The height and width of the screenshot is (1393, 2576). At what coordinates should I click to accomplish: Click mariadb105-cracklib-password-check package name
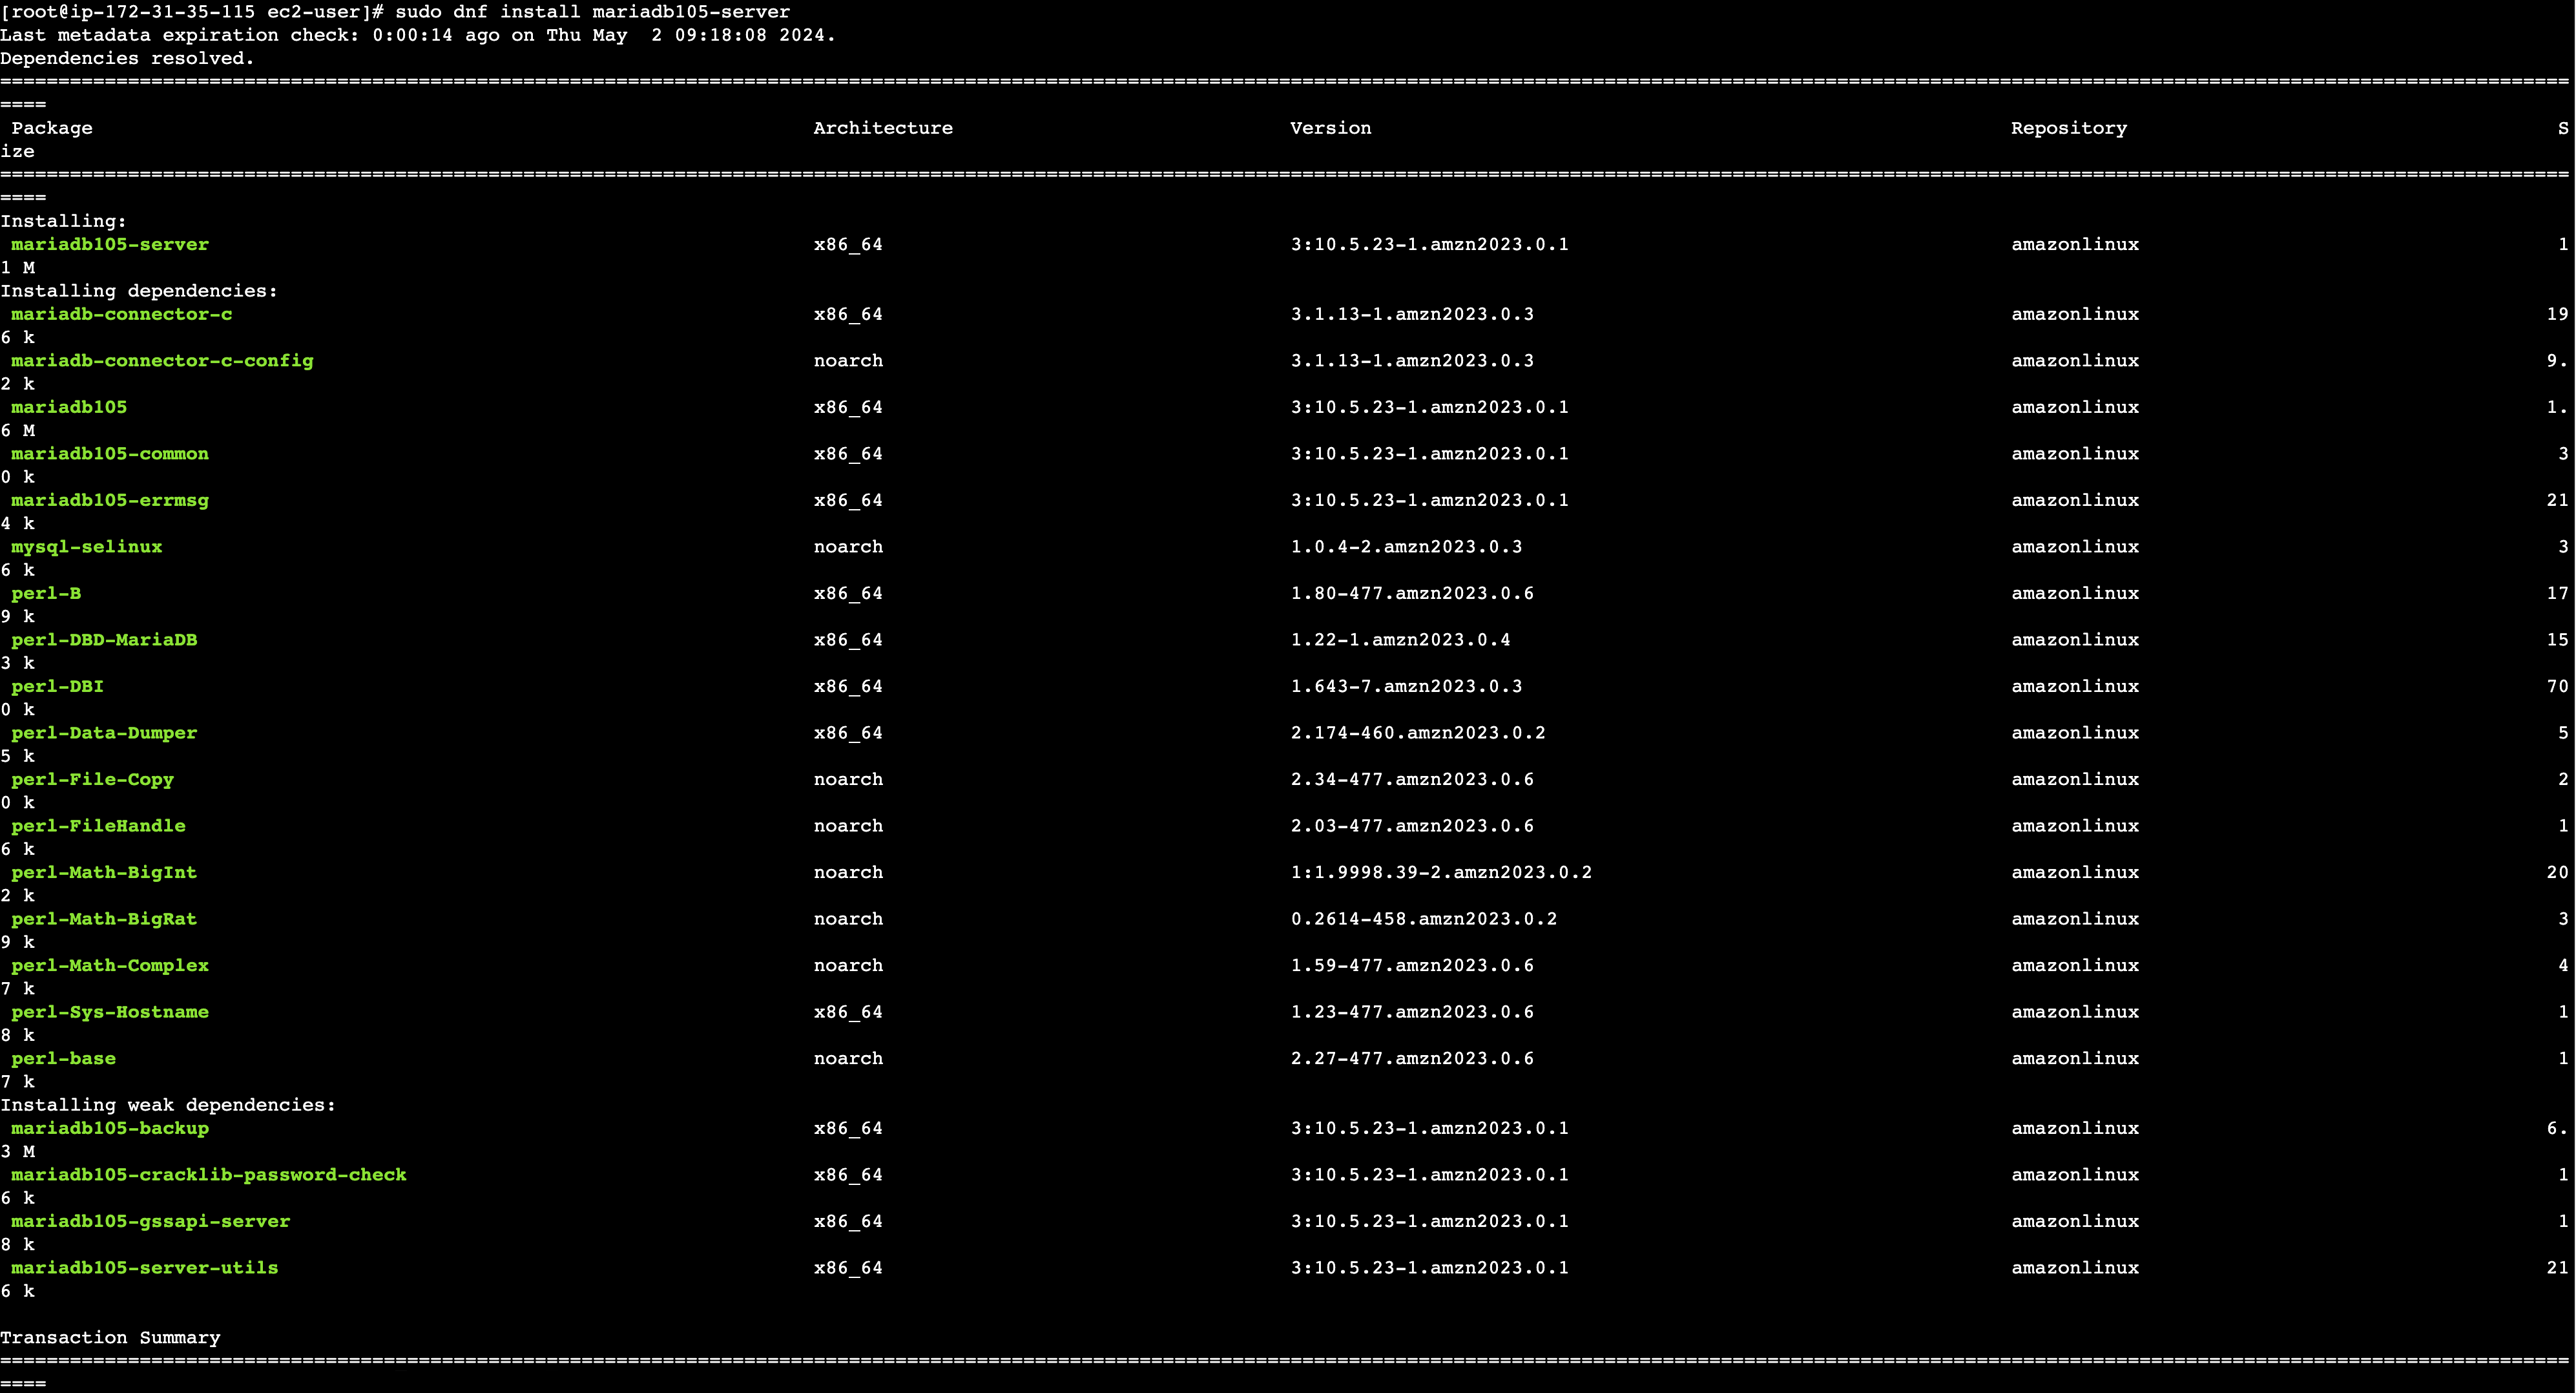pos(209,1175)
